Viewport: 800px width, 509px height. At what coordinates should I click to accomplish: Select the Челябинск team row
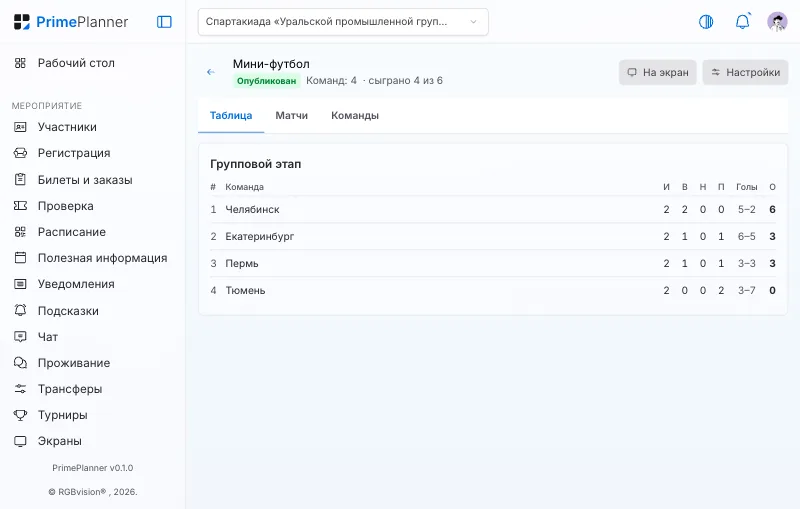[493, 209]
